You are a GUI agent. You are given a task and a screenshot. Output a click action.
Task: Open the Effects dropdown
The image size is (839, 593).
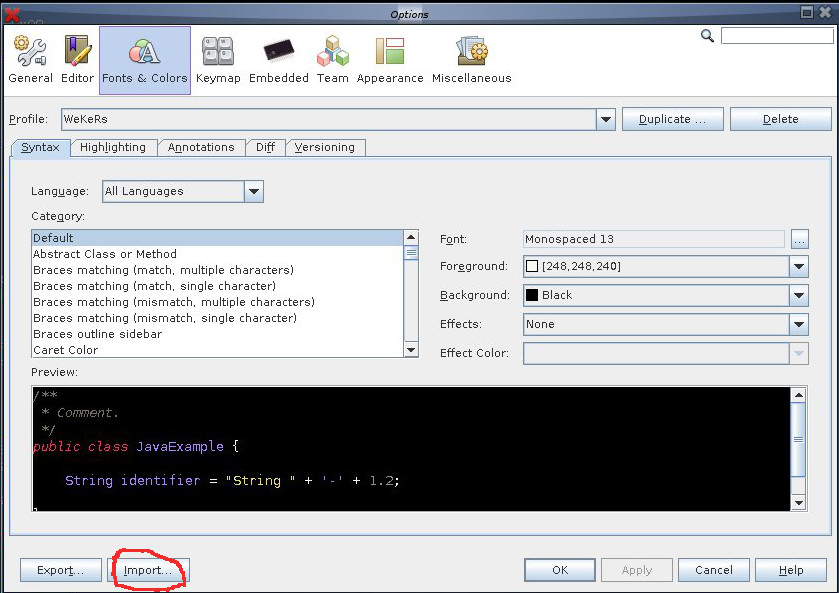pos(797,324)
